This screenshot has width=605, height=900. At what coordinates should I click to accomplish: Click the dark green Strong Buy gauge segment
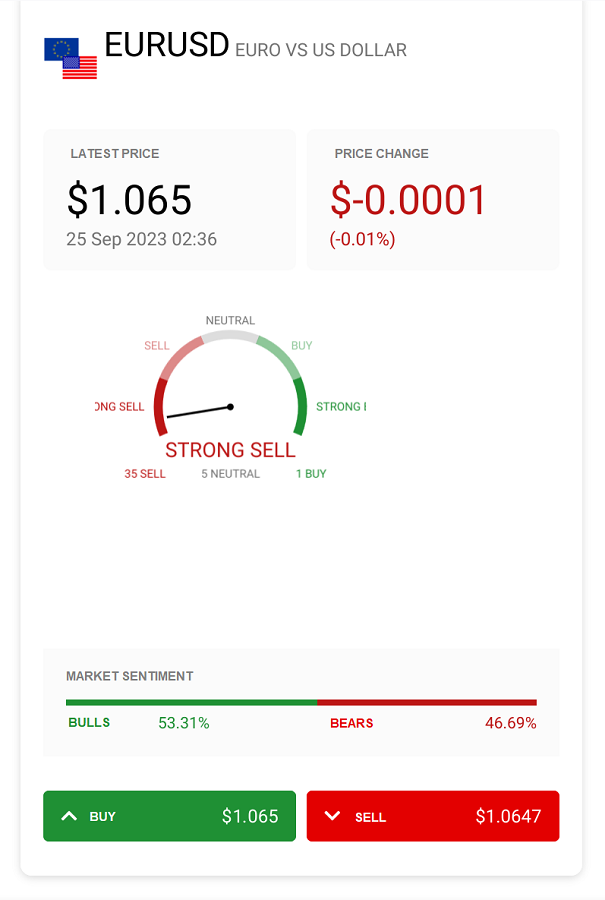pyautogui.click(x=301, y=406)
